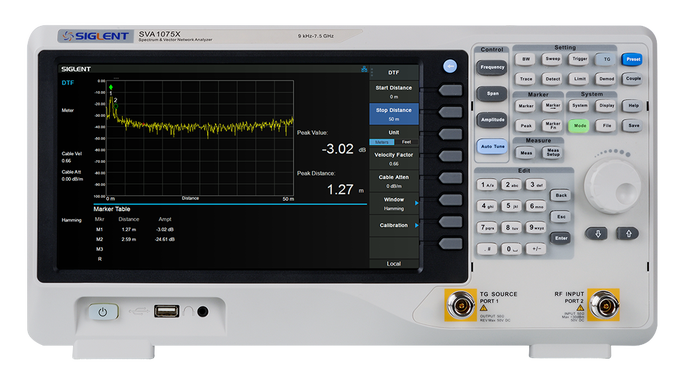
Task: Push the Marker Fn key
Action: pyautogui.click(x=552, y=126)
